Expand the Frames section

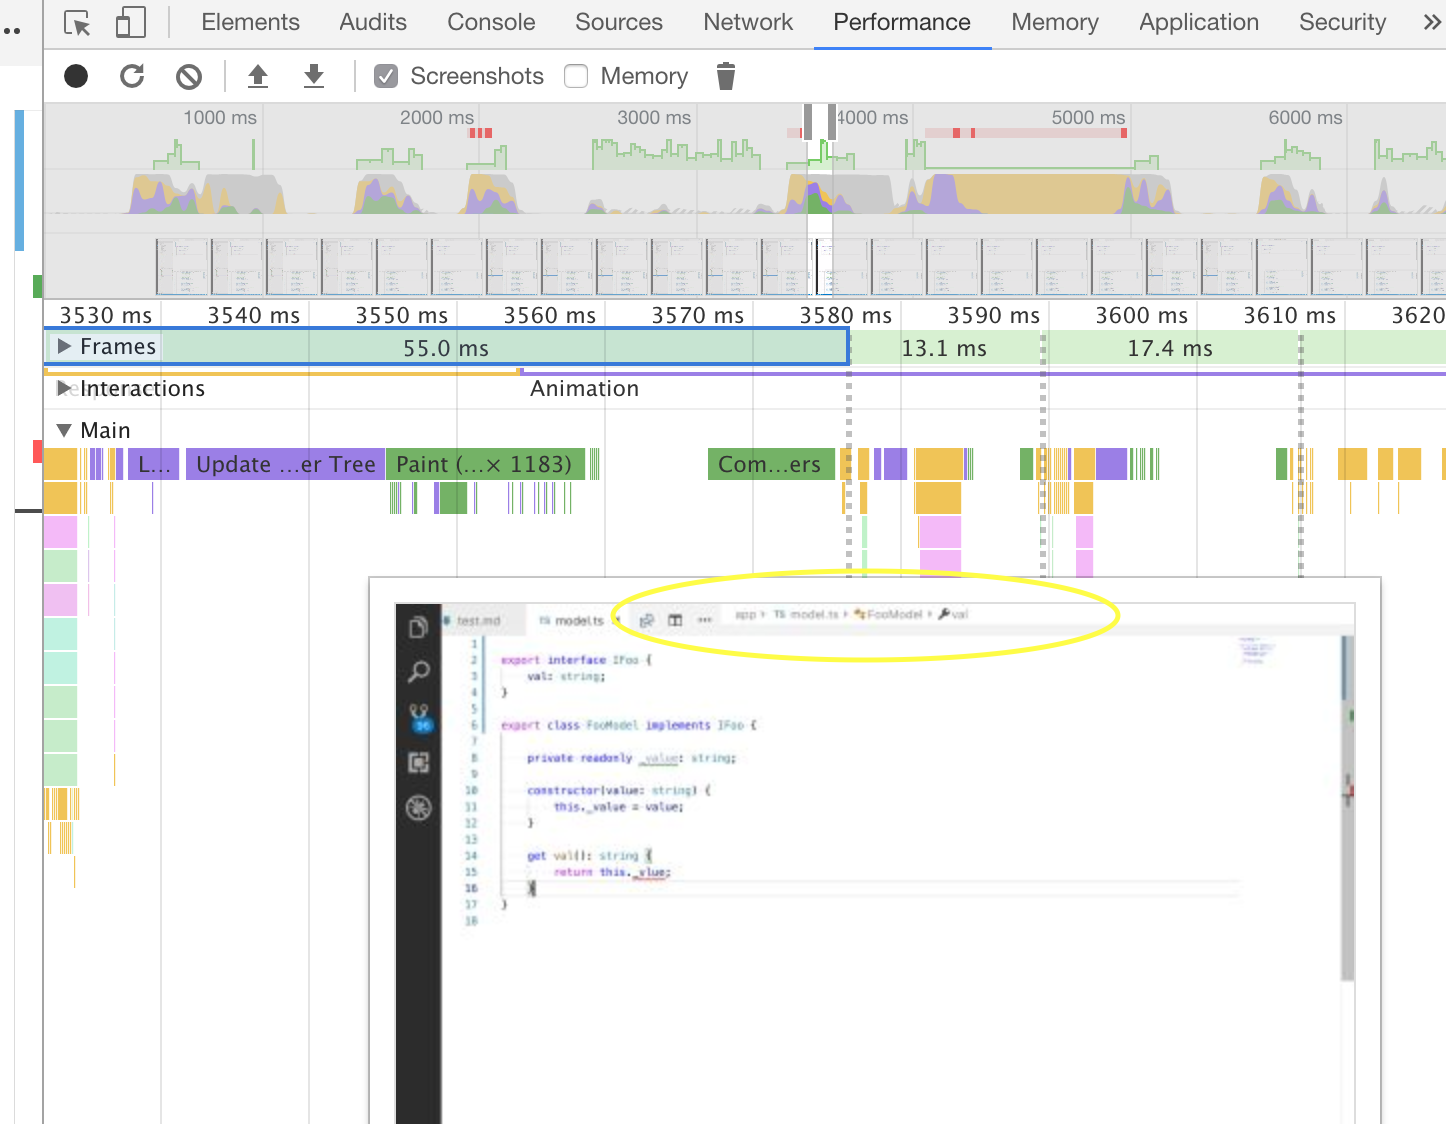click(x=65, y=346)
